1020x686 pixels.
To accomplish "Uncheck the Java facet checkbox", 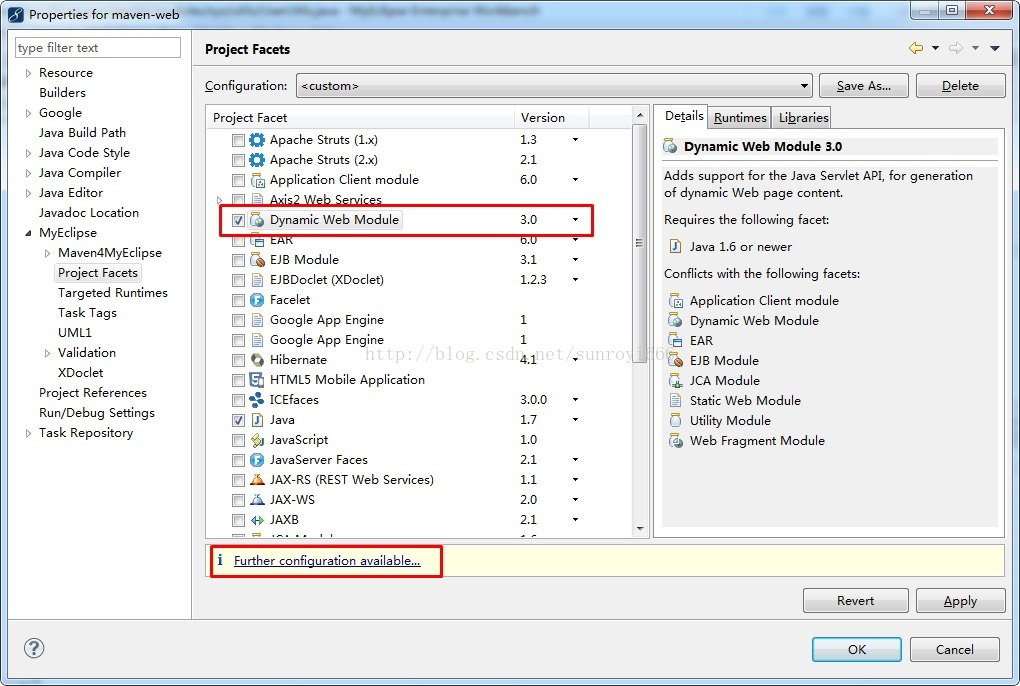I will coord(238,421).
